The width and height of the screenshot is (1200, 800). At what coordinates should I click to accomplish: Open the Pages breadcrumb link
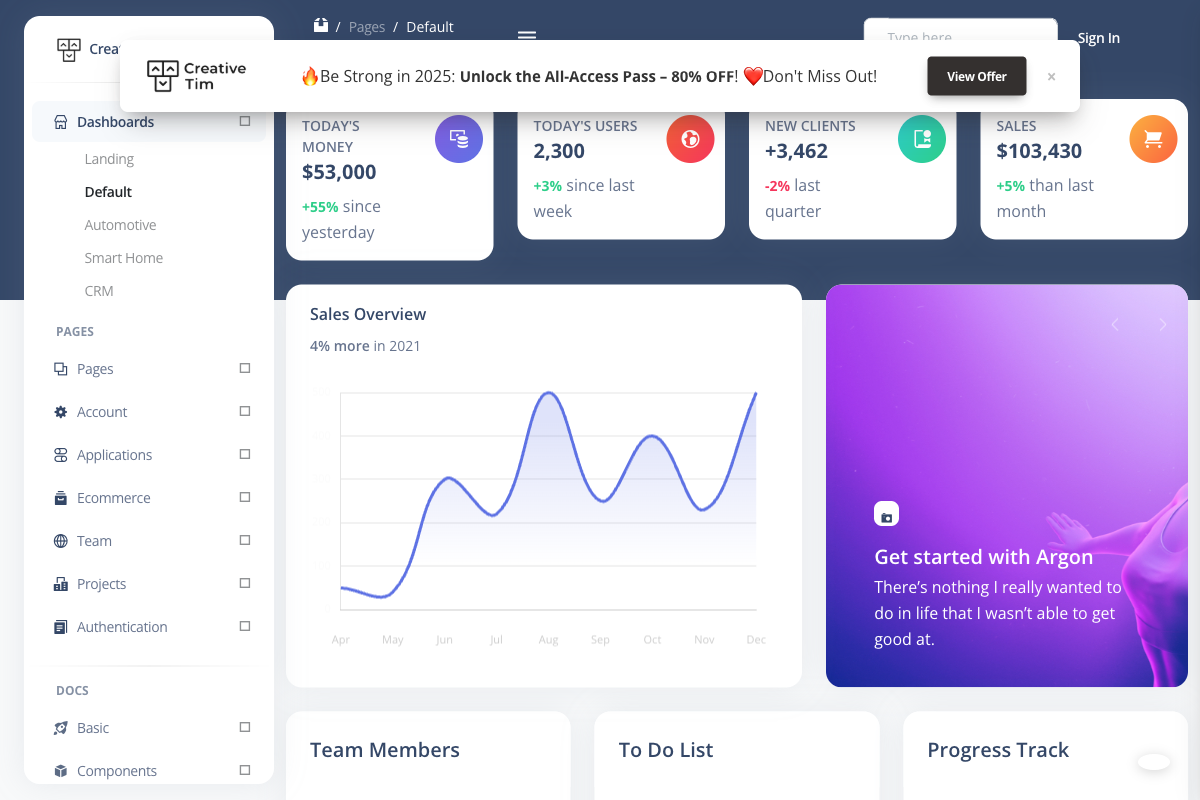coord(367,27)
